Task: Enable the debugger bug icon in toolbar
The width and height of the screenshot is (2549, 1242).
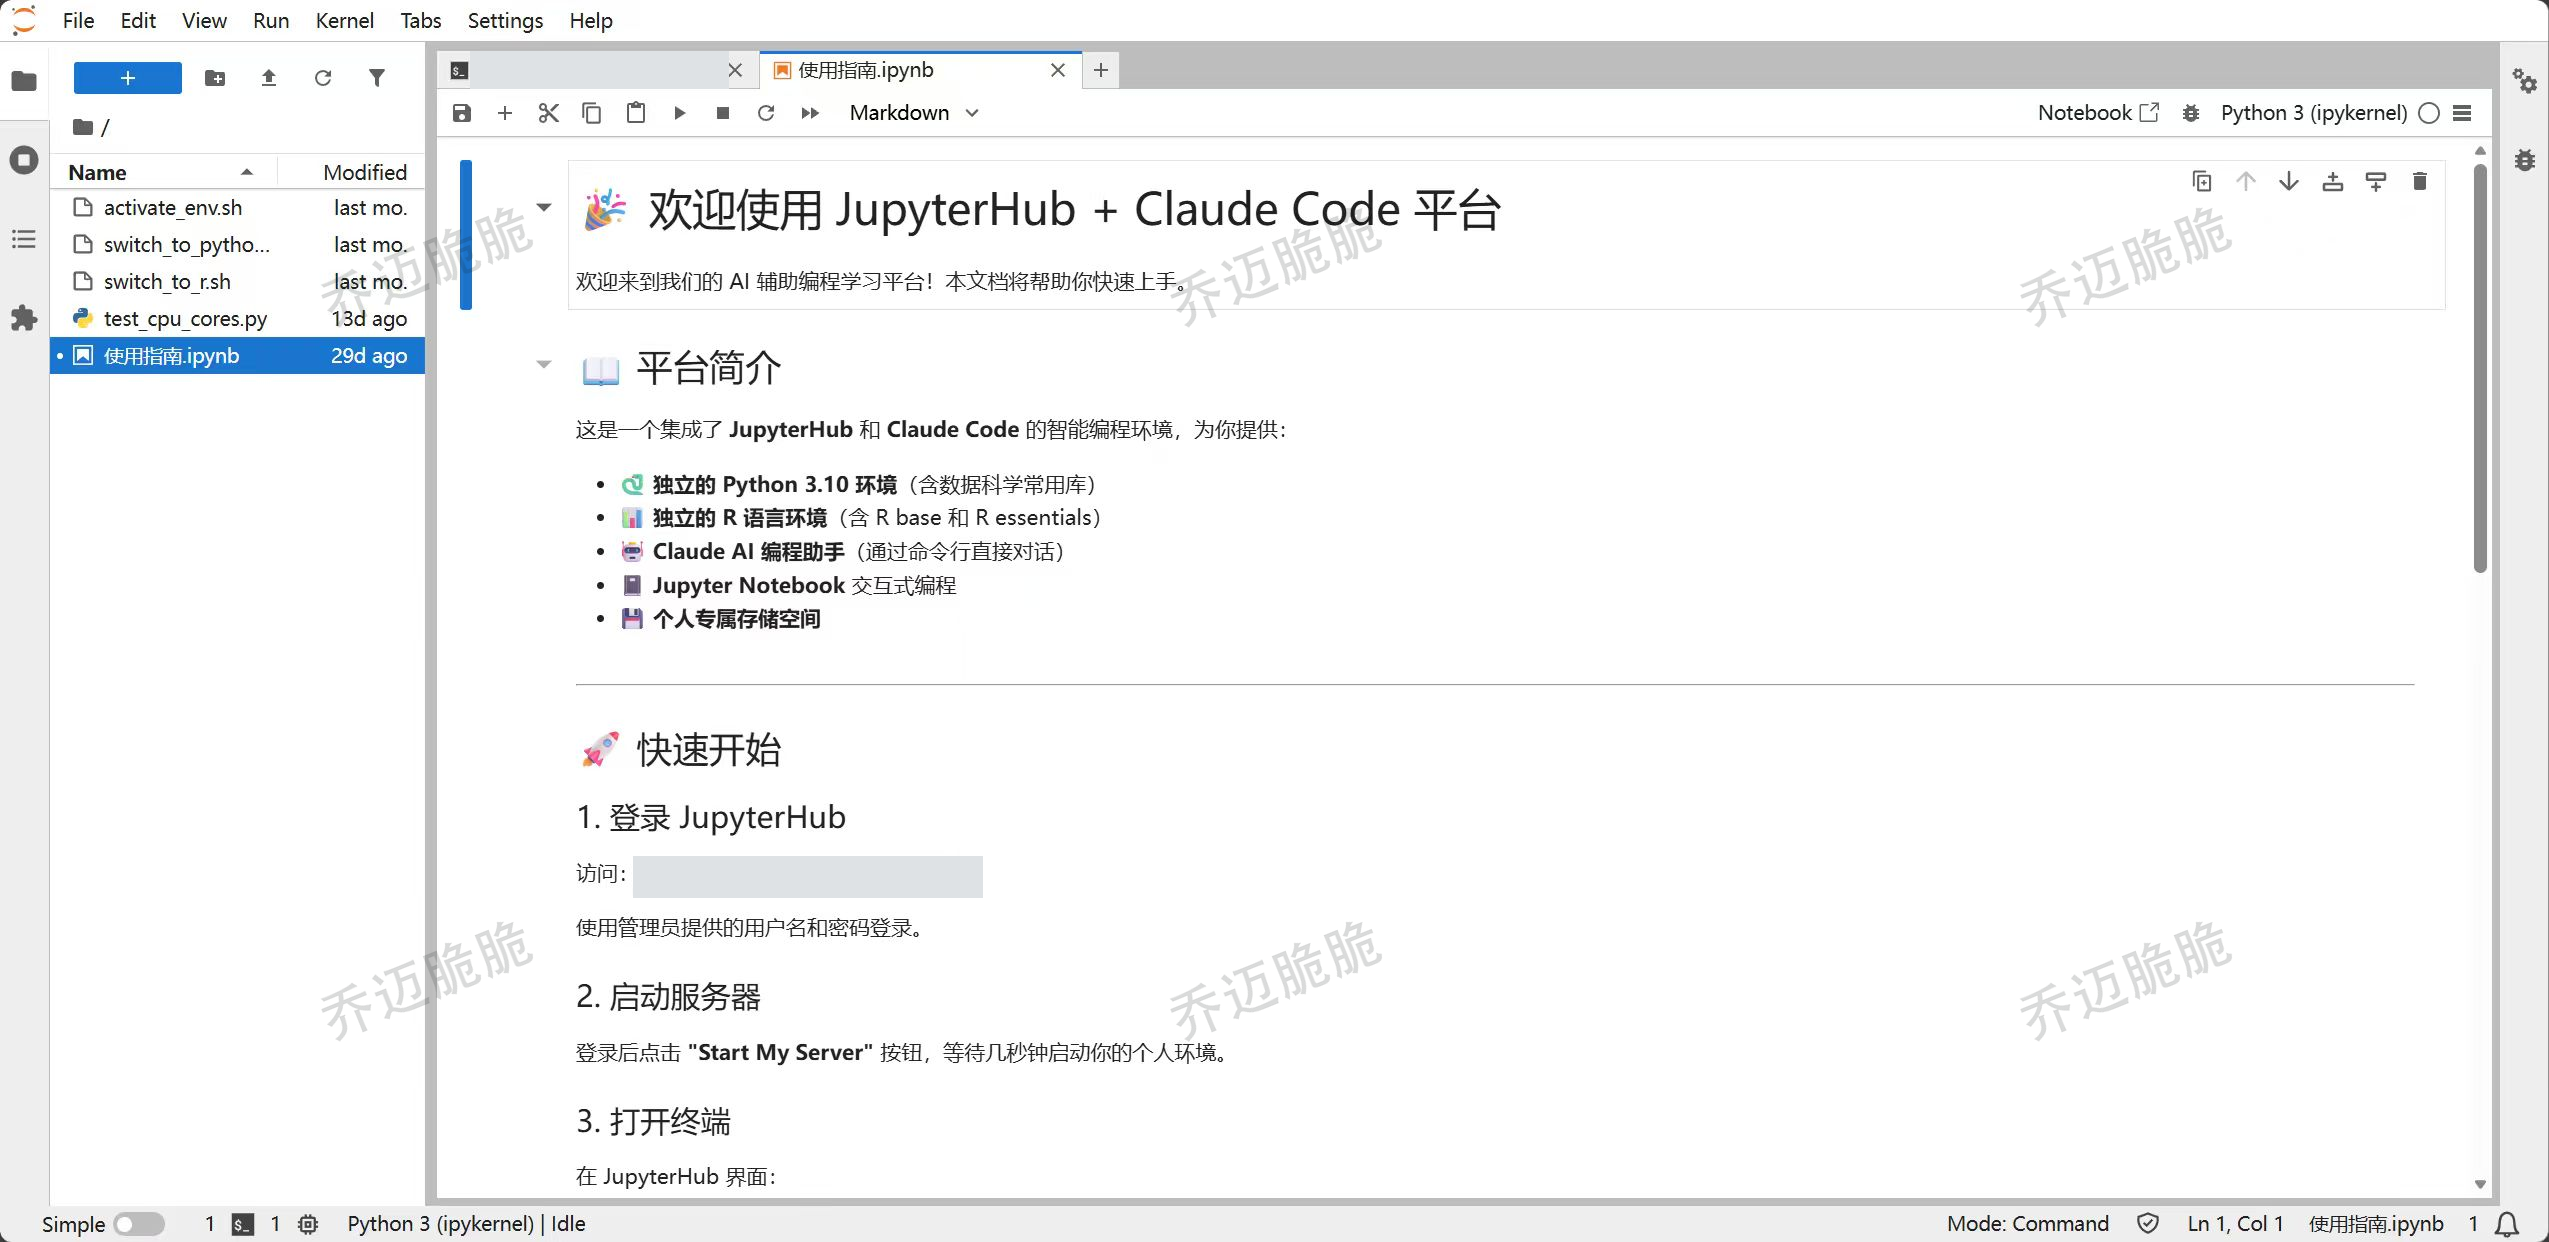Action: 2191,113
